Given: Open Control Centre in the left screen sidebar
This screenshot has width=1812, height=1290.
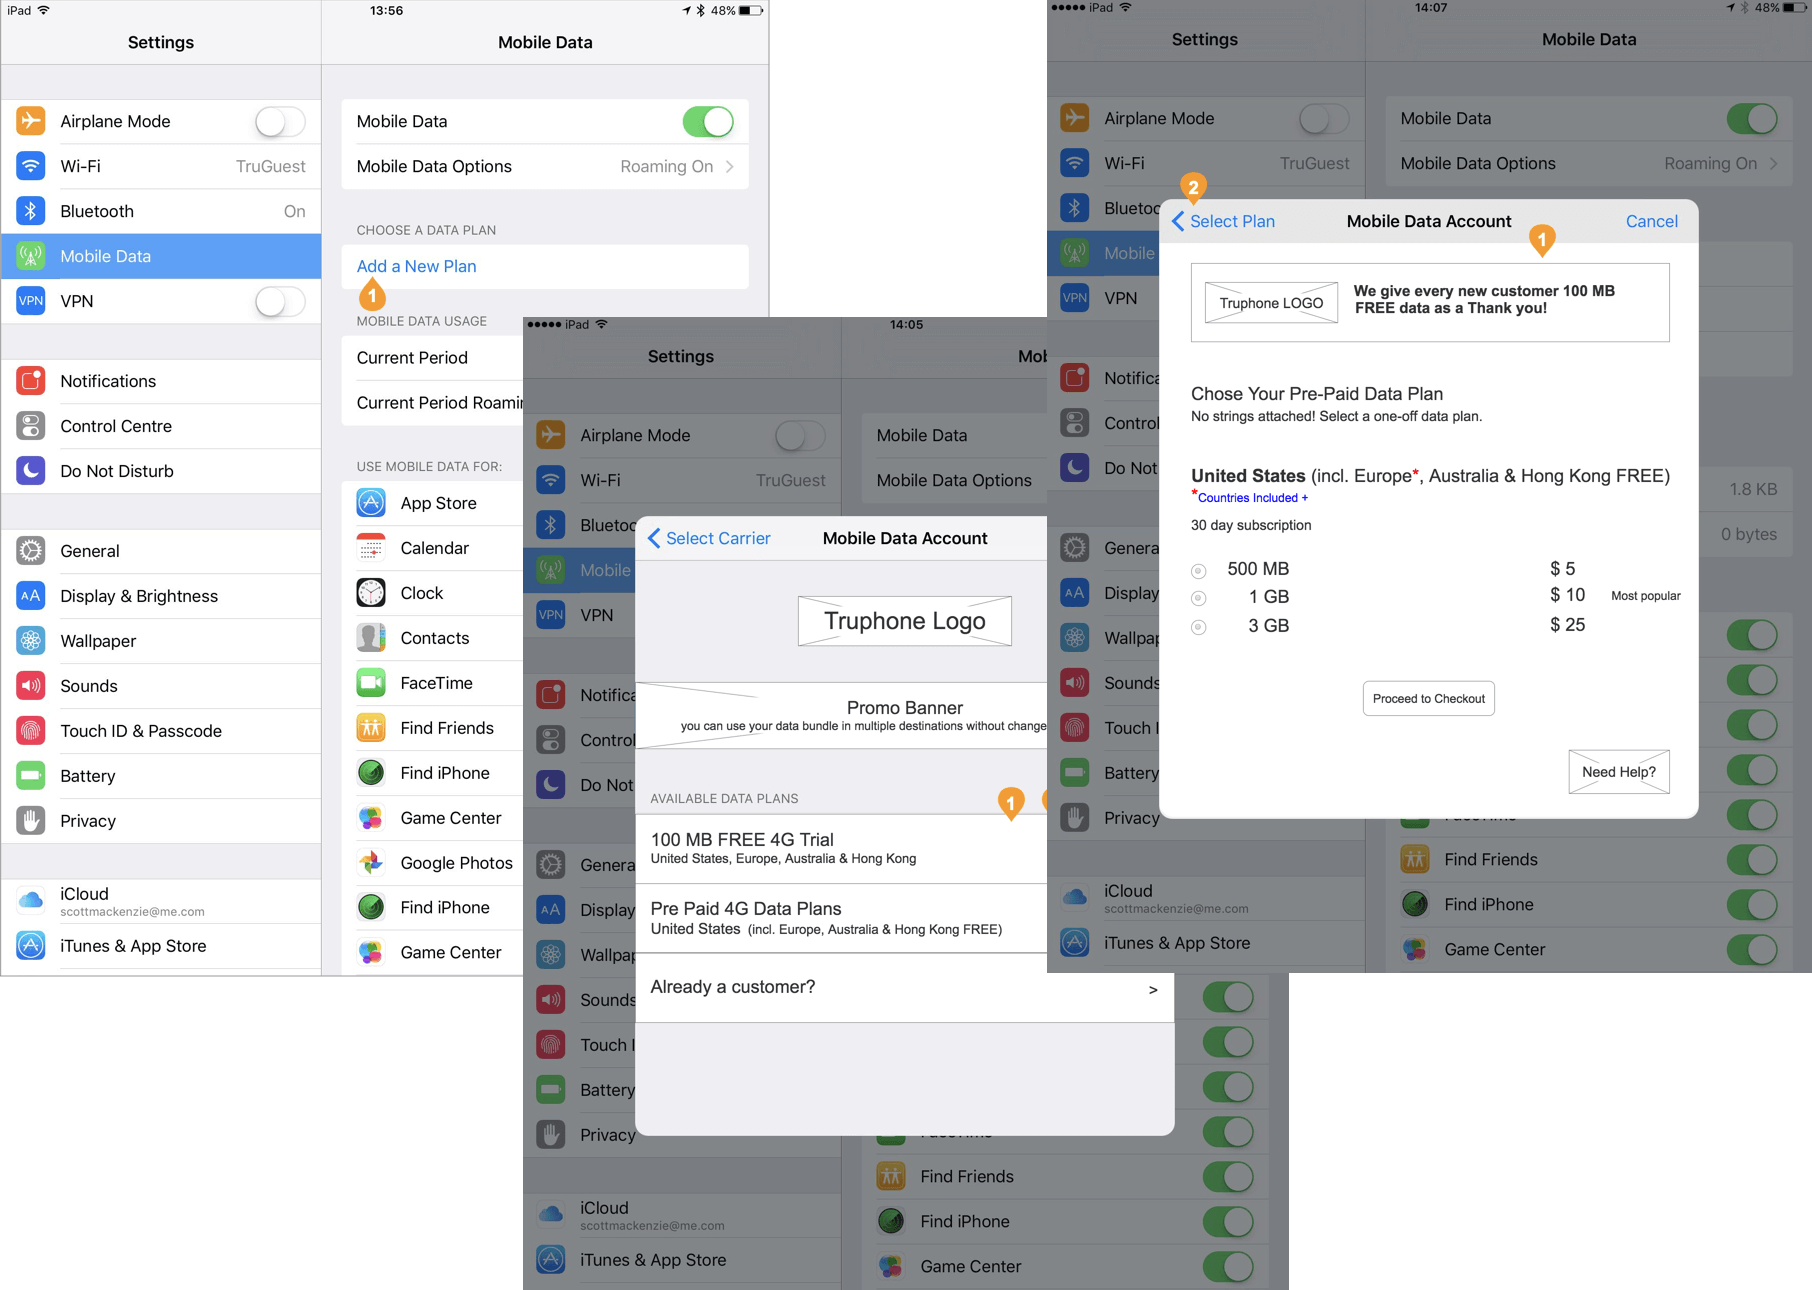Looking at the screenshot, I should pyautogui.click(x=161, y=426).
